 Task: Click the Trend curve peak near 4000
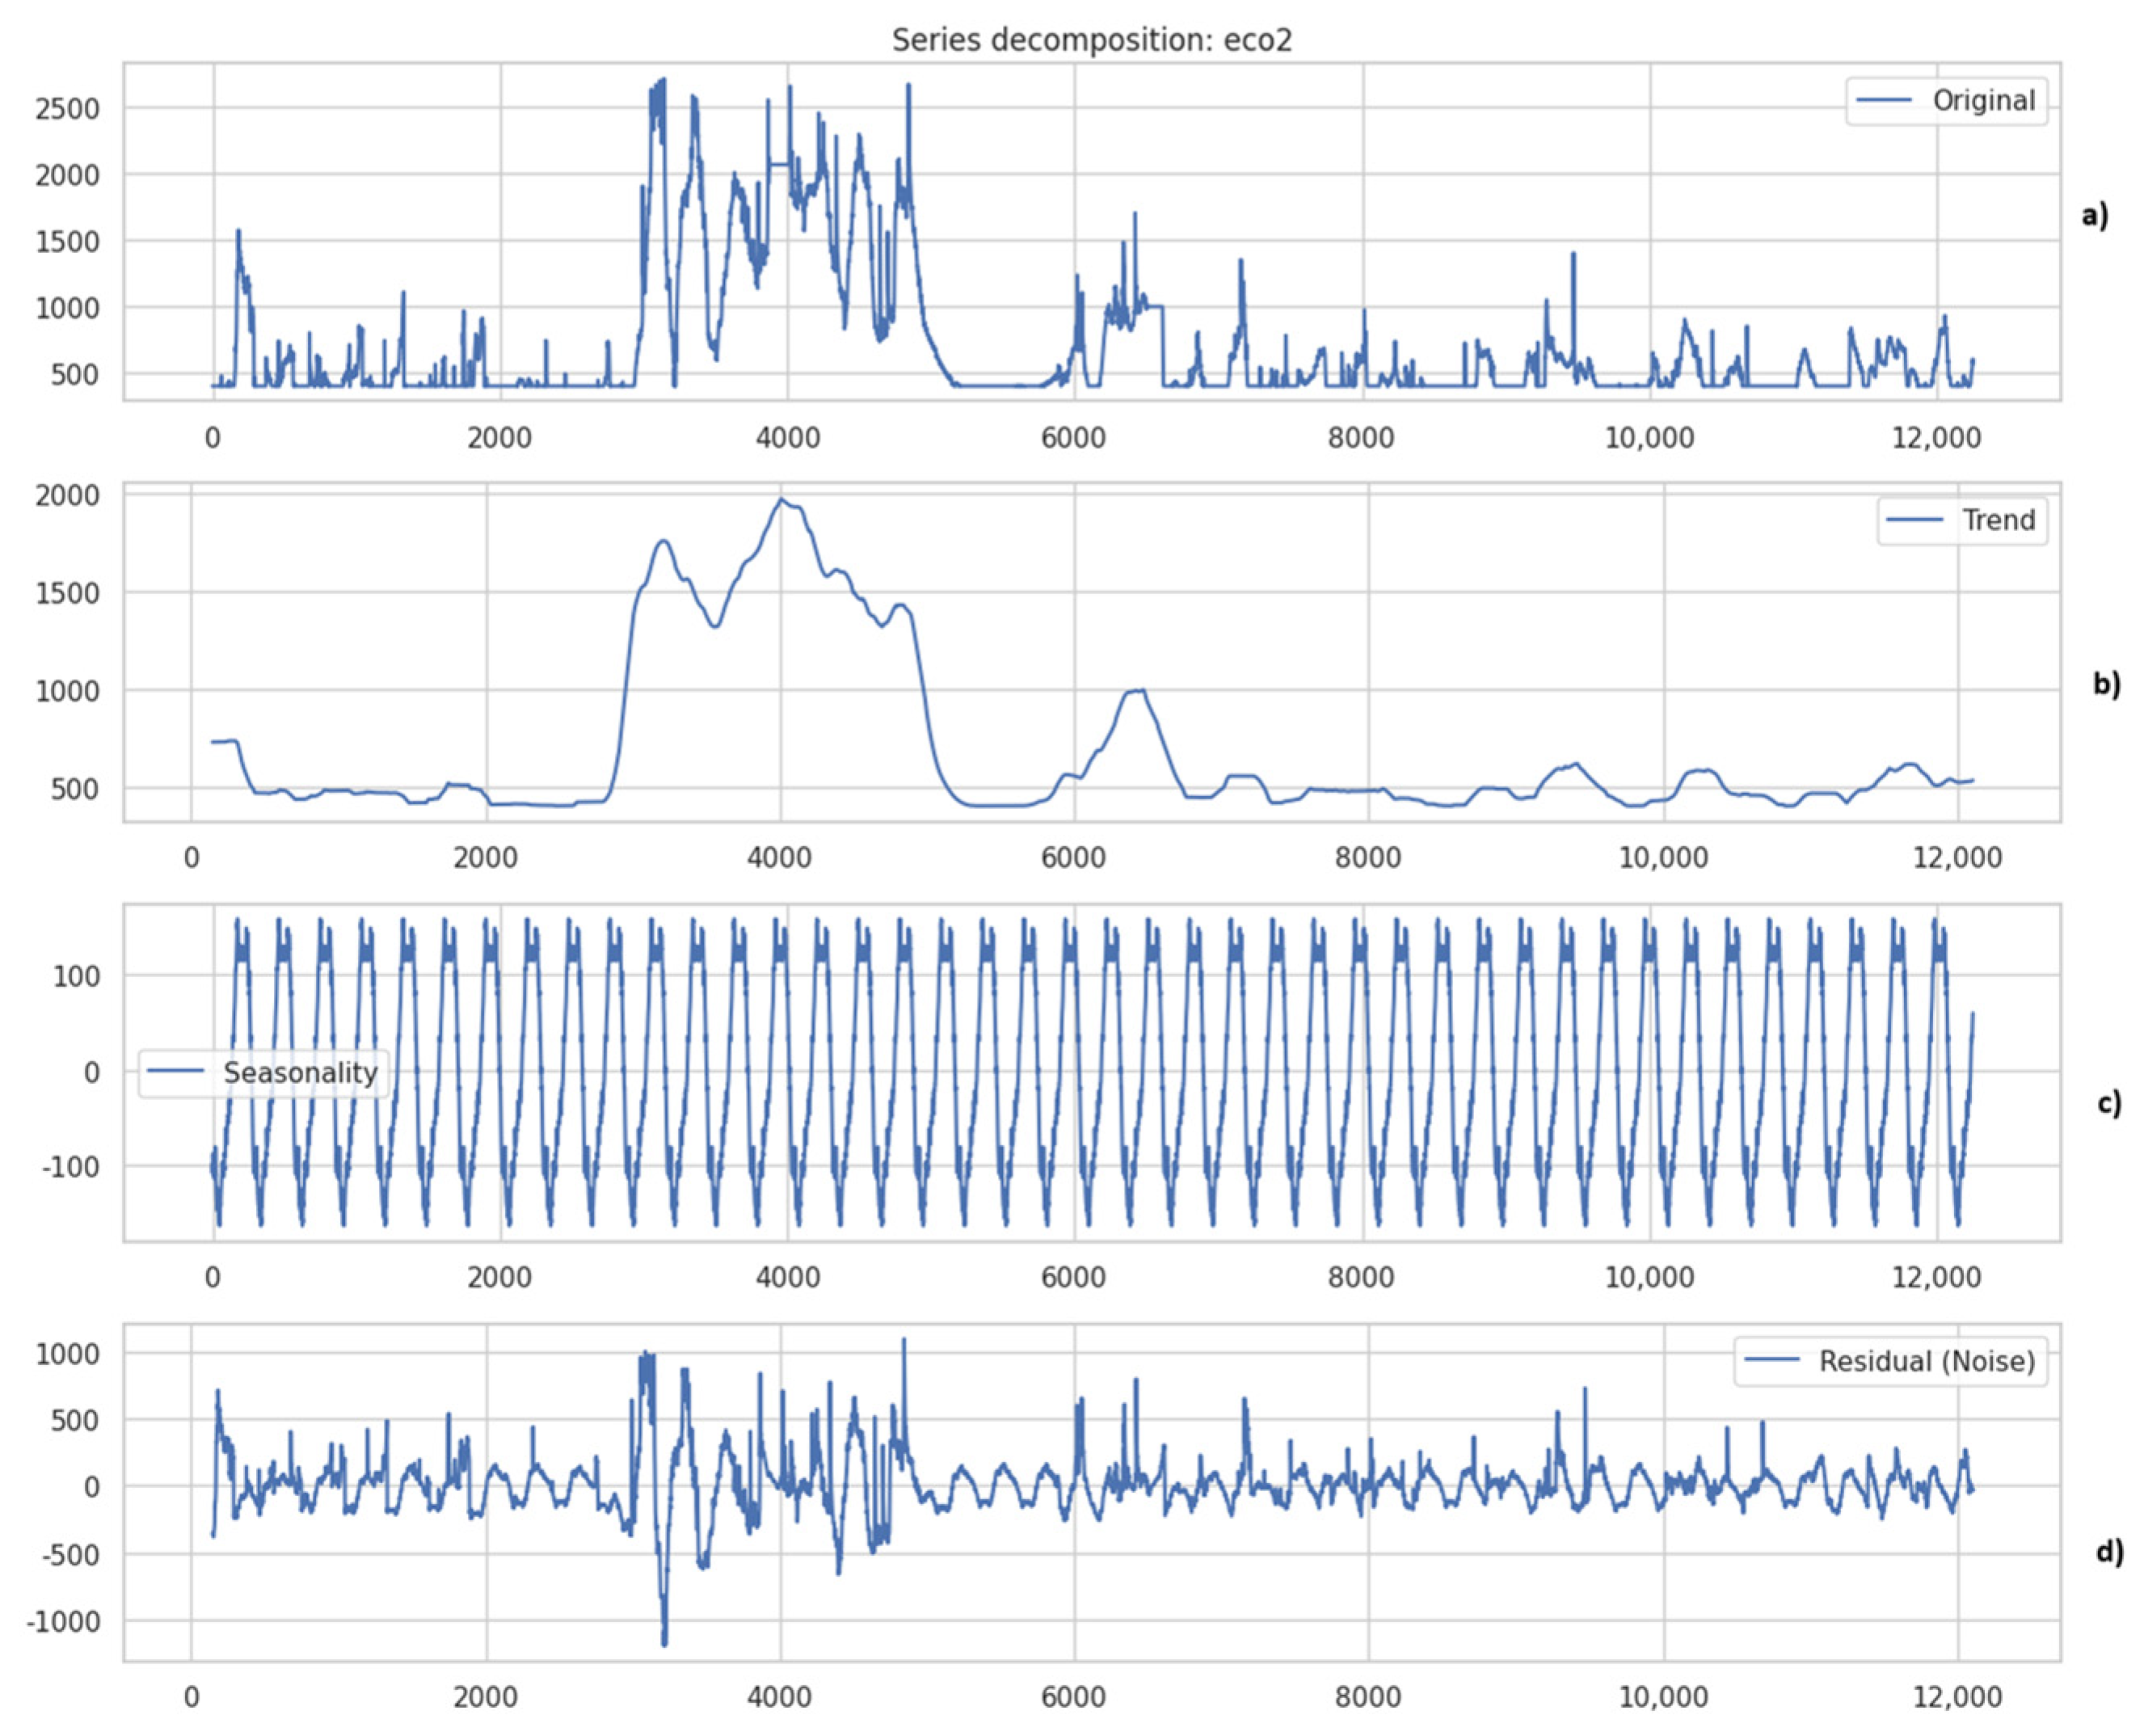[782, 499]
